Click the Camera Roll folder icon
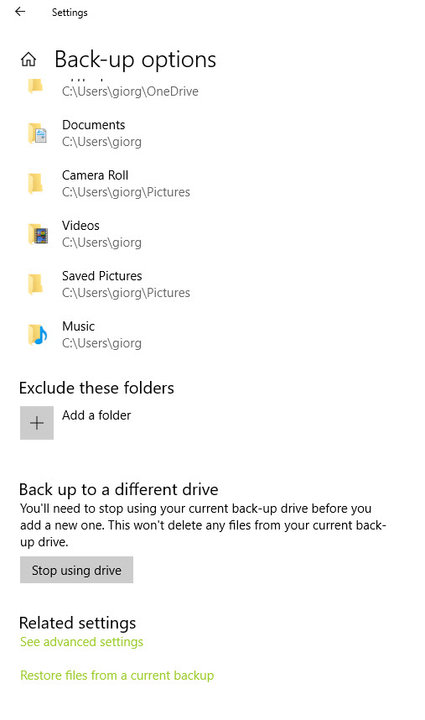425x720 pixels. click(36, 183)
